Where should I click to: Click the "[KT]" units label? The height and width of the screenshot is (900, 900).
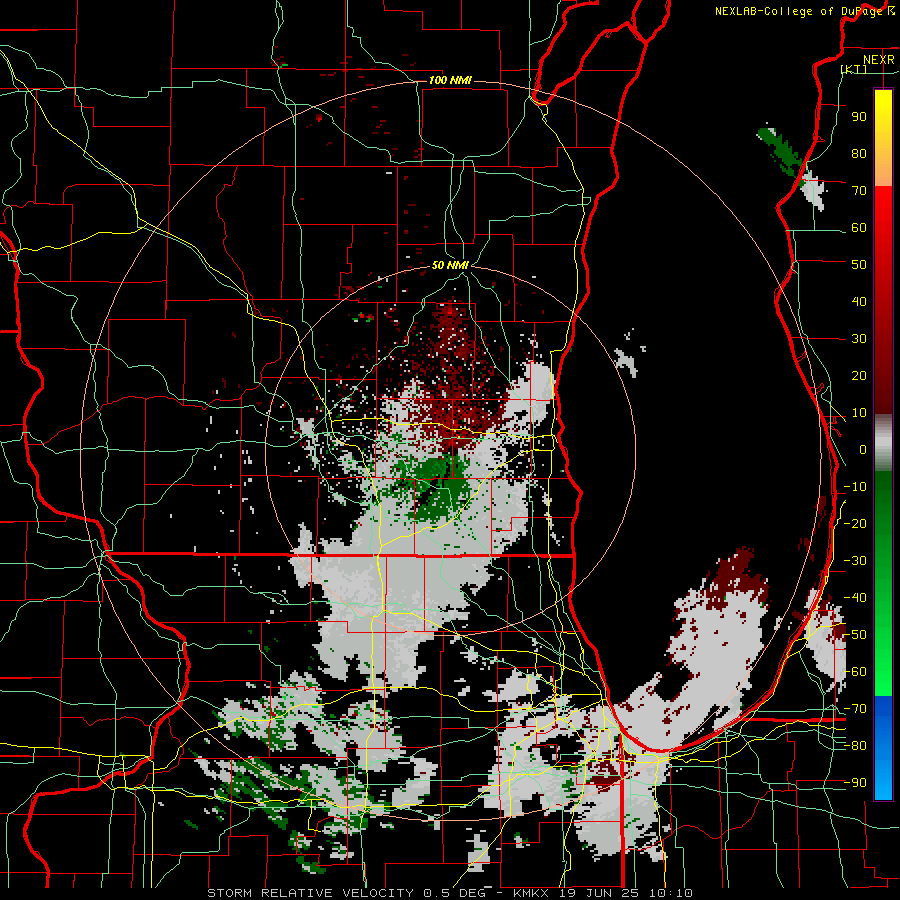[854, 69]
